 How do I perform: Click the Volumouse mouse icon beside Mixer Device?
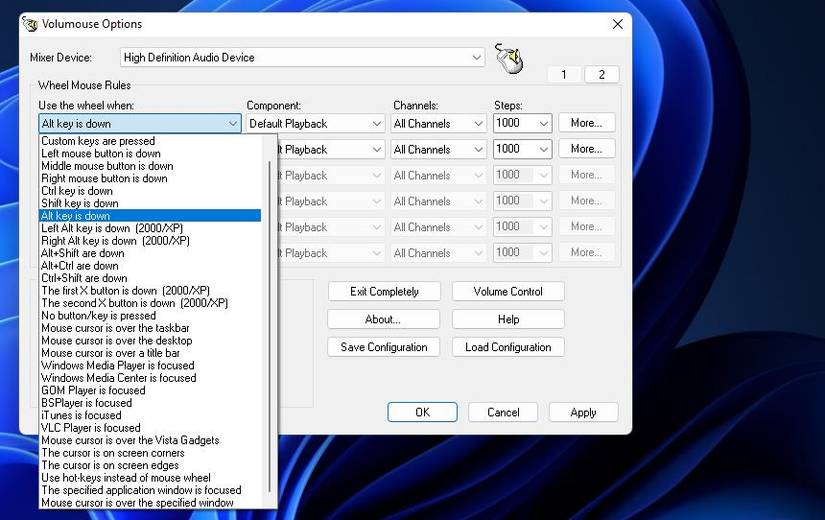(509, 58)
